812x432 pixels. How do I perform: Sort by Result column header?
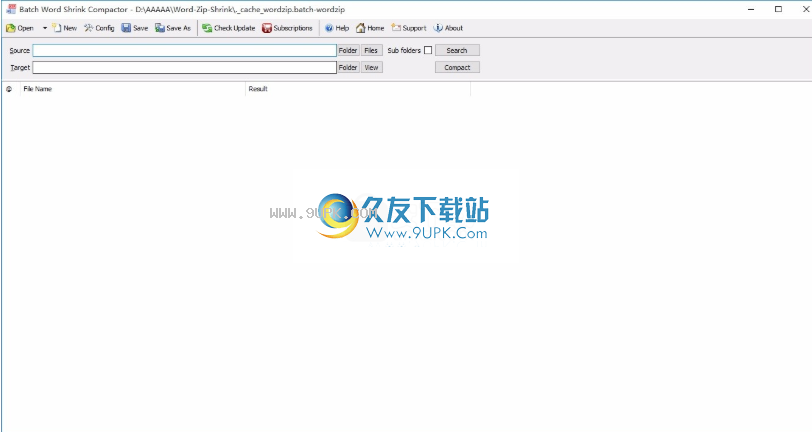358,89
